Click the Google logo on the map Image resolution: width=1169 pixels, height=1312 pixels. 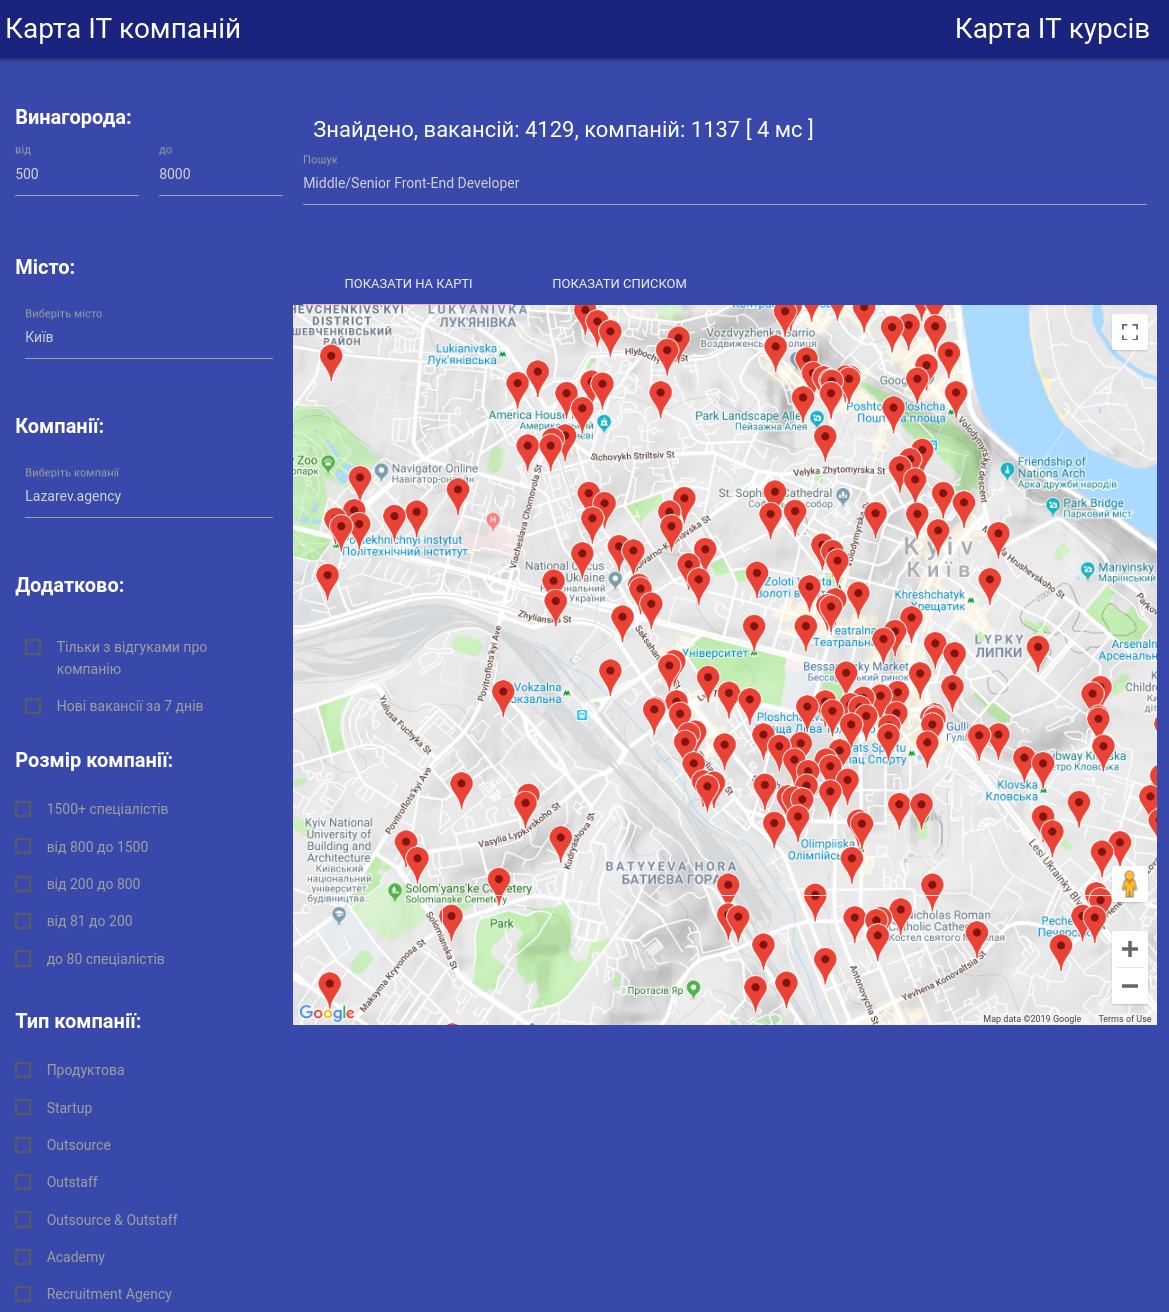coord(326,1013)
